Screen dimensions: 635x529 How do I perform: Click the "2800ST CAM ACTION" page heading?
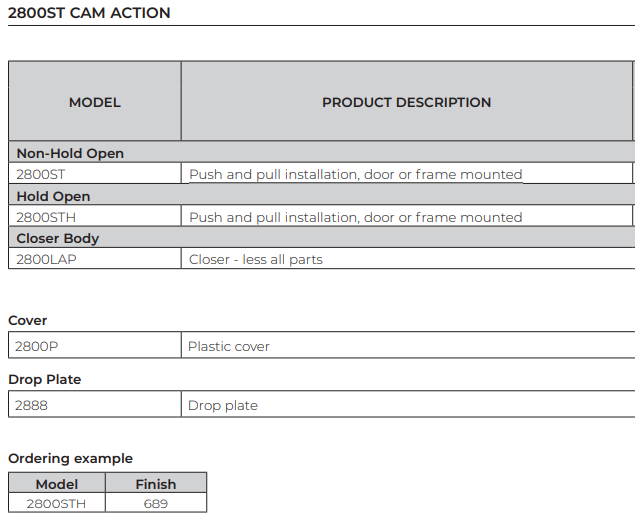(x=89, y=13)
